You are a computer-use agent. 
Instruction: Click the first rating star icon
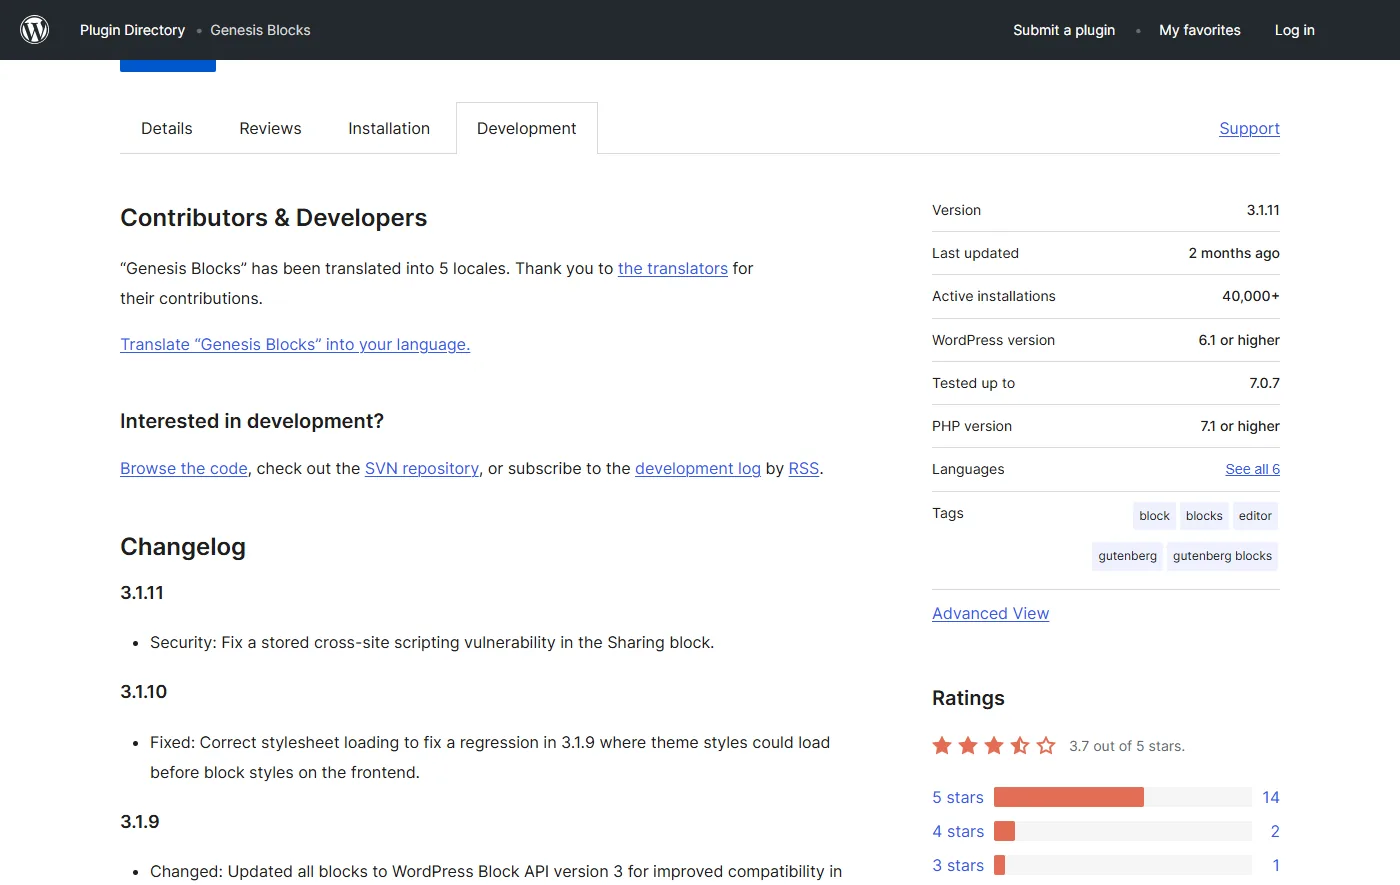click(x=942, y=745)
